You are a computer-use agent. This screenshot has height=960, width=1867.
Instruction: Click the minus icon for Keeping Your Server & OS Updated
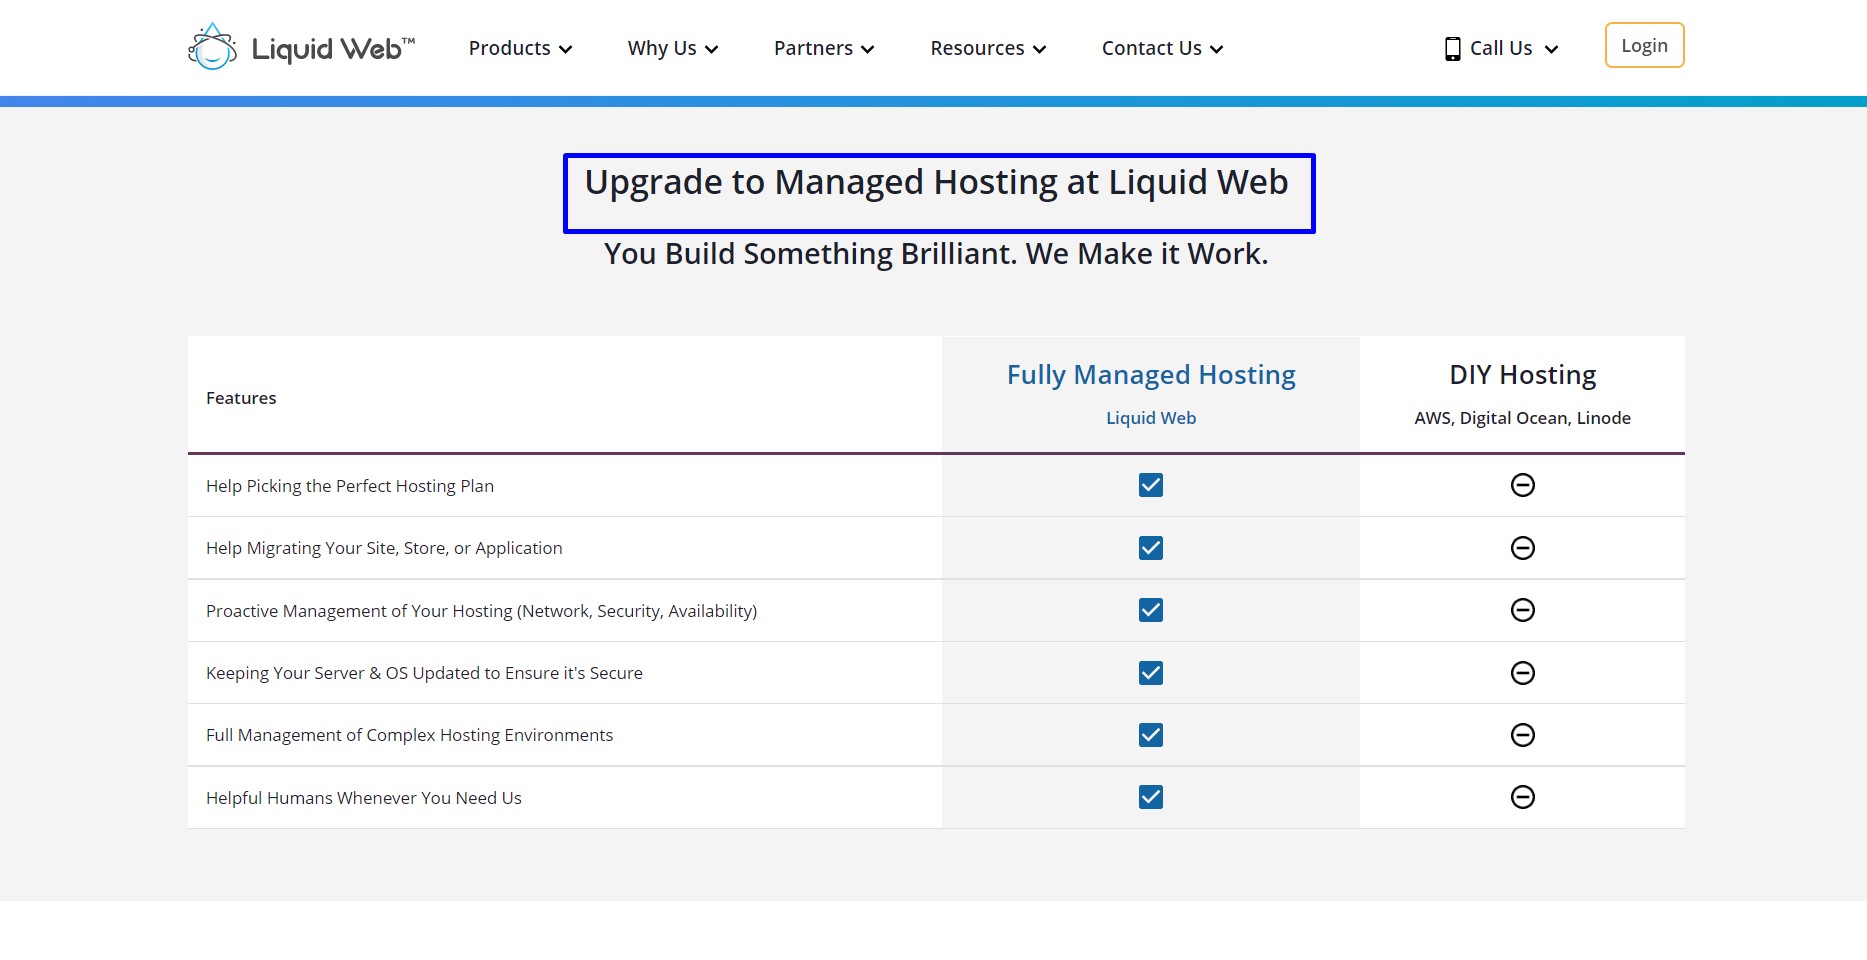(1522, 673)
